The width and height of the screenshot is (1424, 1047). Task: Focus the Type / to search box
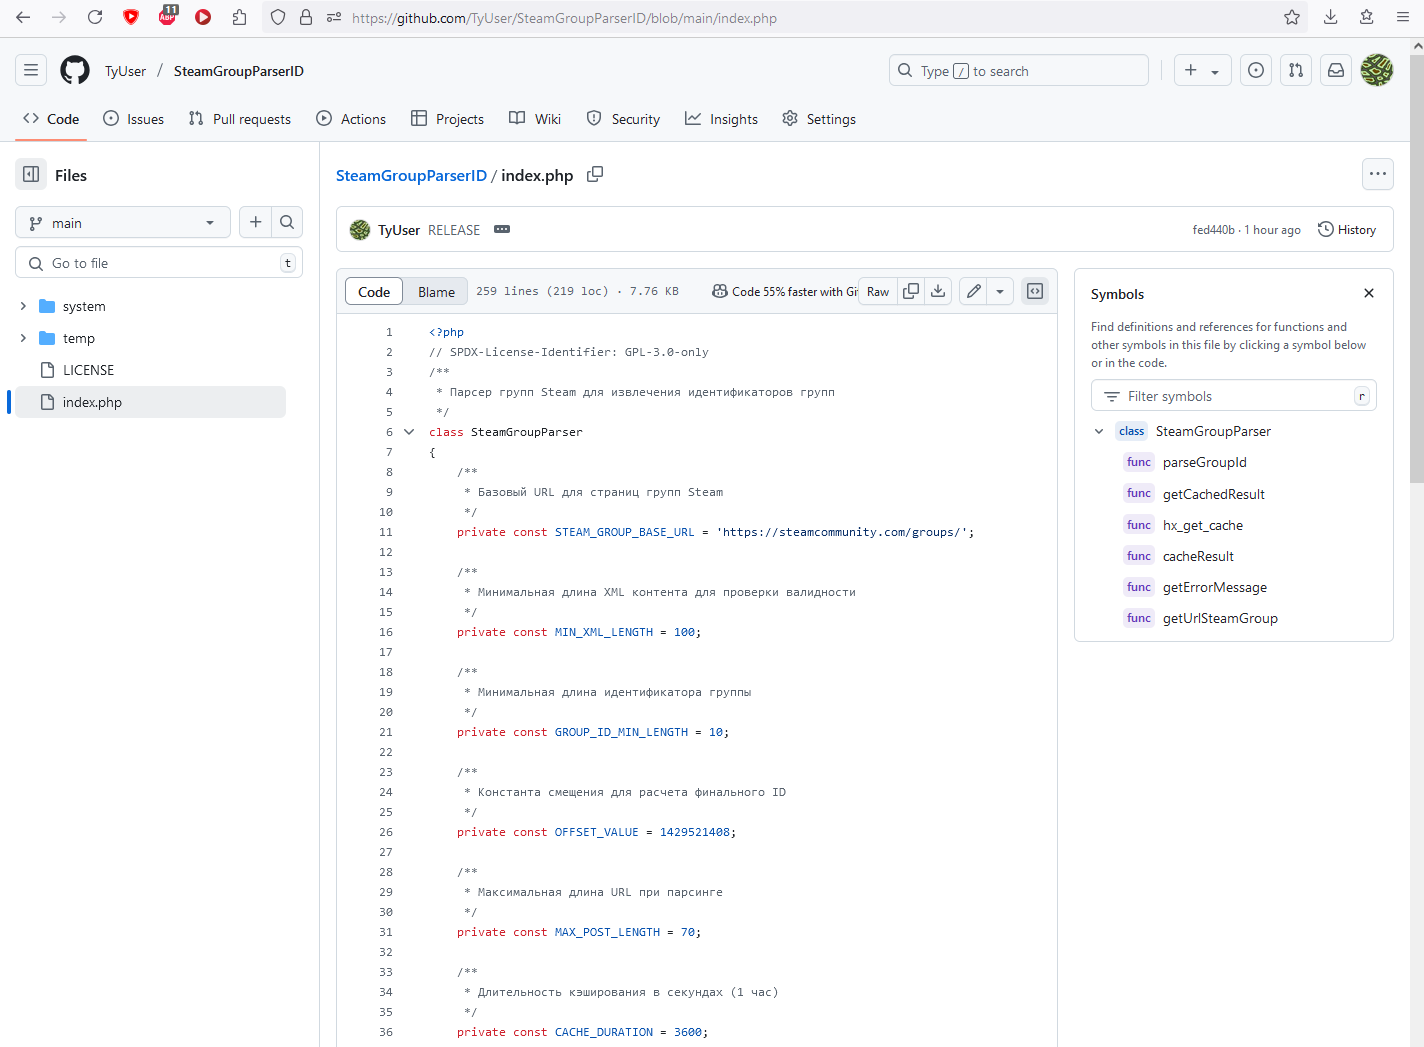[x=1019, y=70]
